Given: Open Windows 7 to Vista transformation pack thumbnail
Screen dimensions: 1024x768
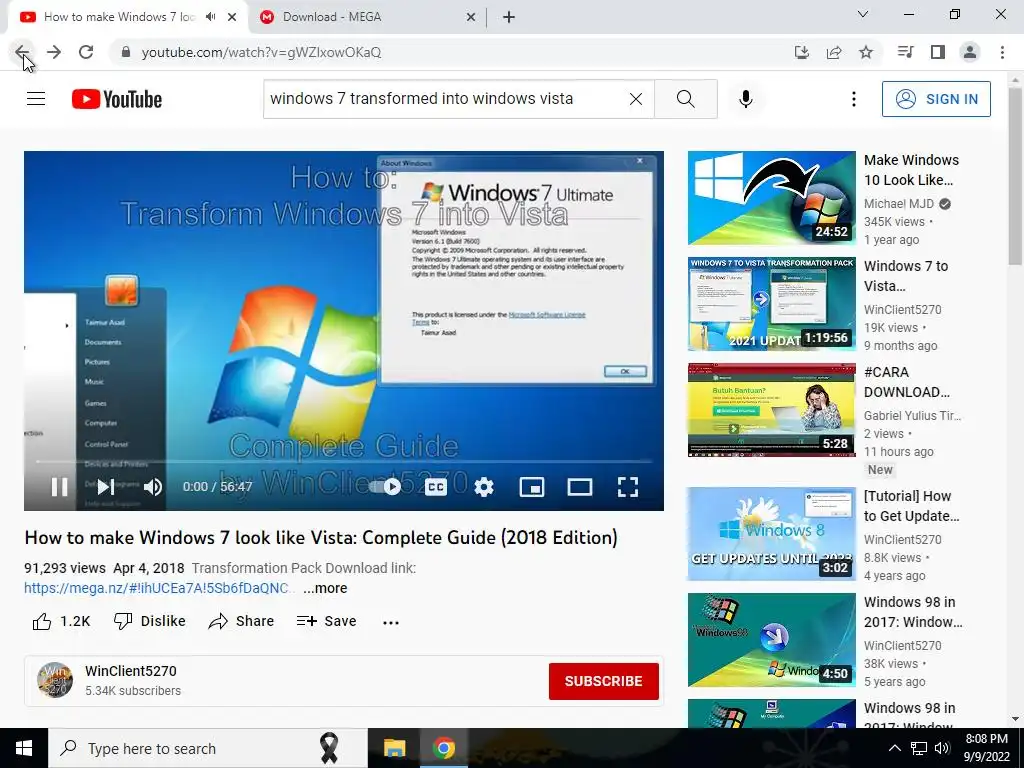Looking at the screenshot, I should point(771,304).
